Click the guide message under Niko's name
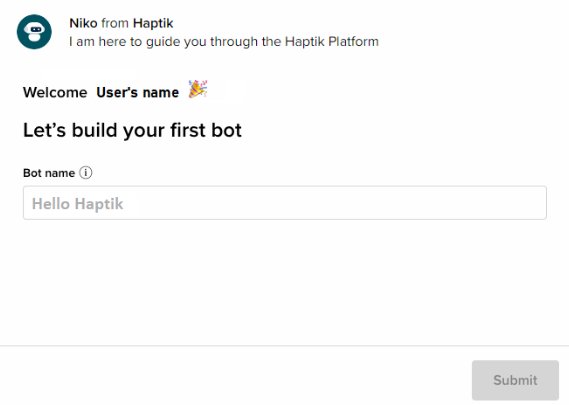 tap(224, 42)
